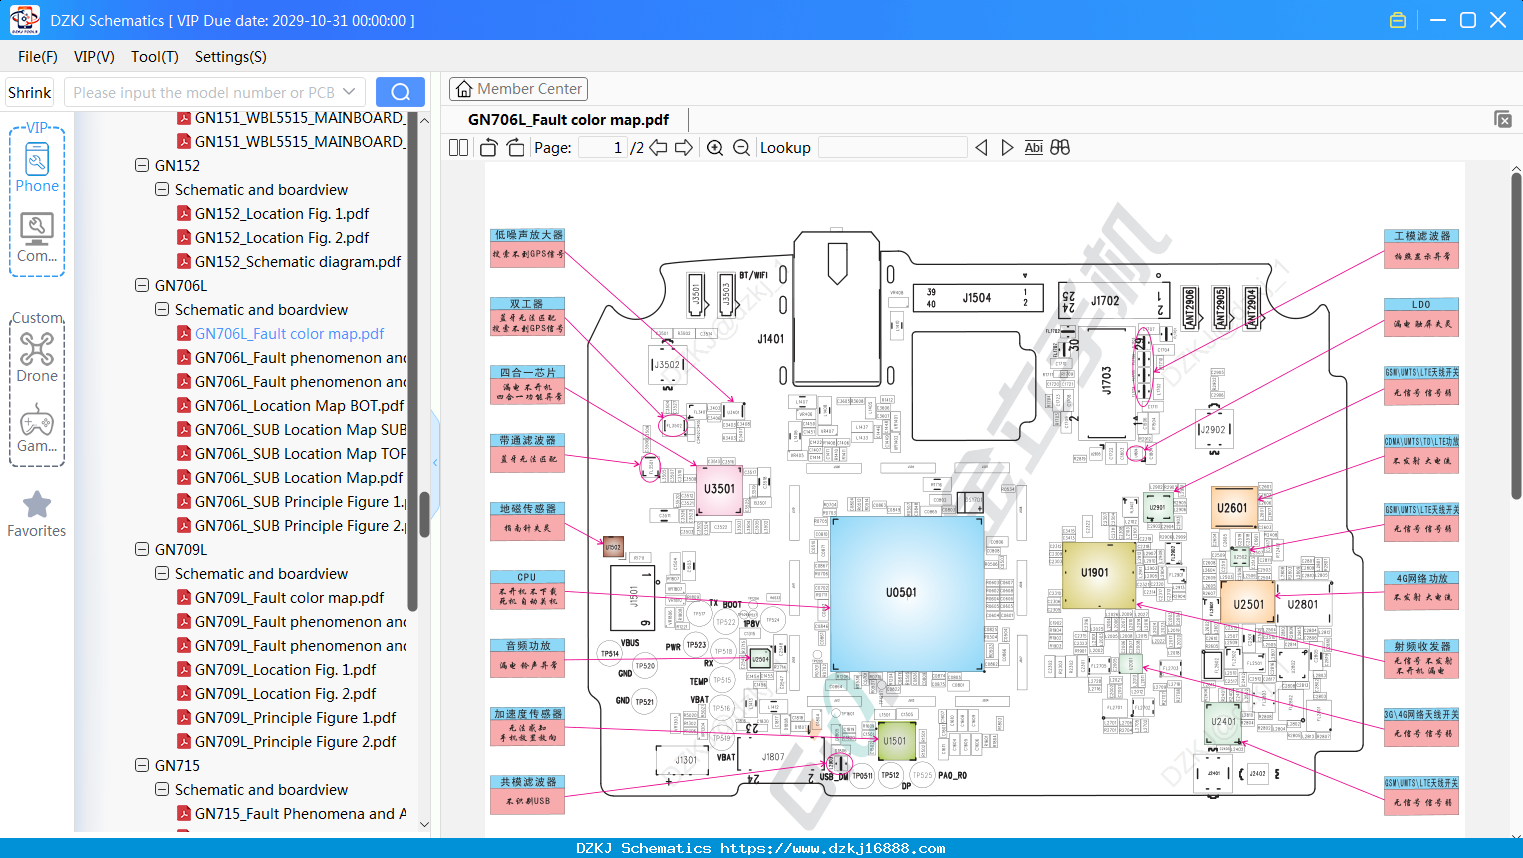Open the Member Center button
1523x858 pixels.
(x=518, y=89)
